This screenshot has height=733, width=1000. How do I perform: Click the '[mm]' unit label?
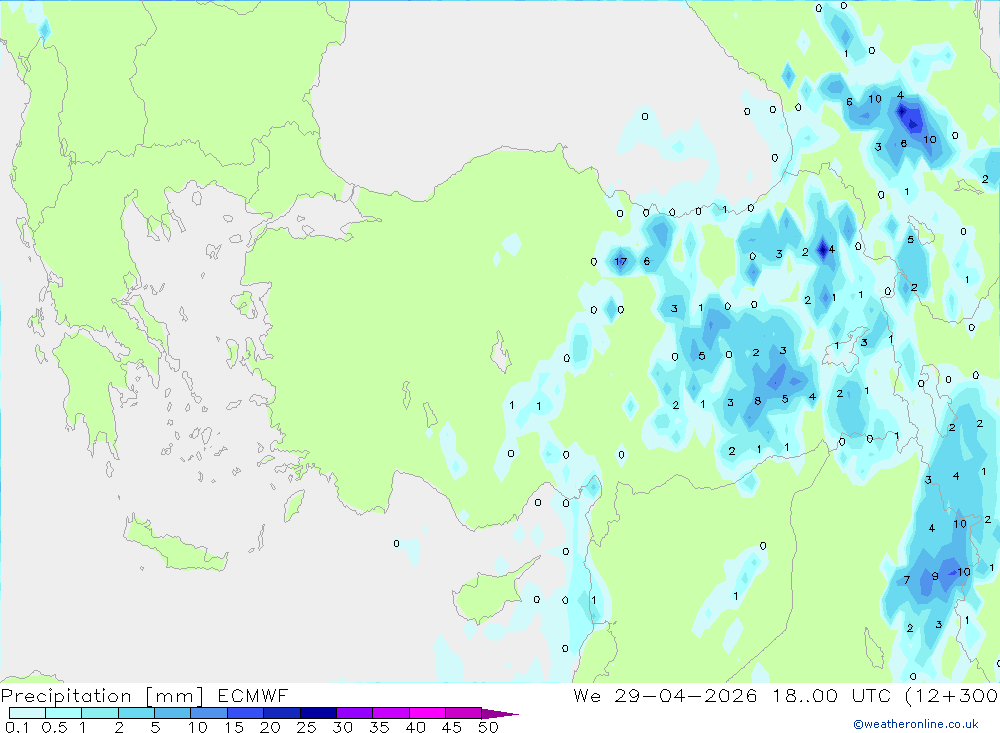pos(175,696)
